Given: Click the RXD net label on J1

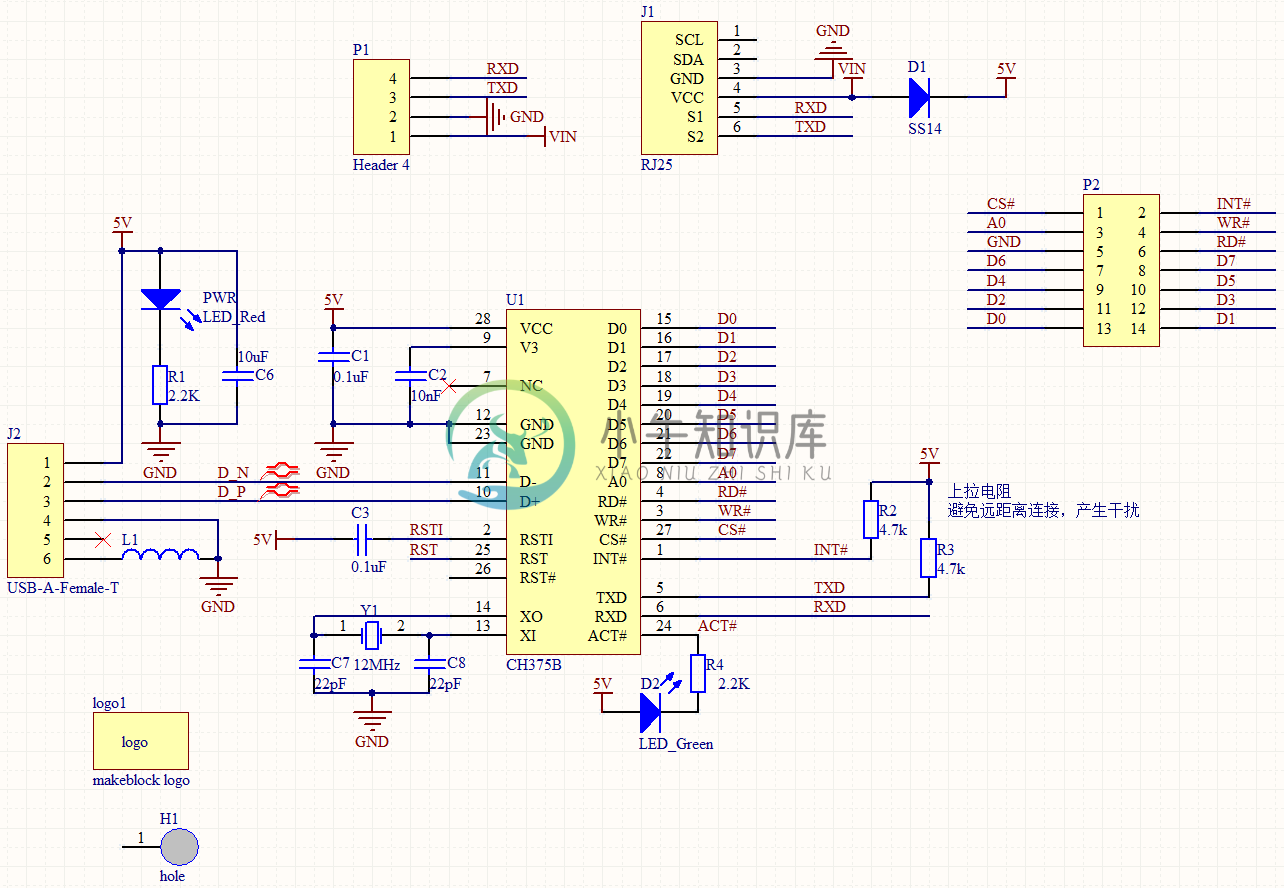Looking at the screenshot, I should [x=810, y=107].
